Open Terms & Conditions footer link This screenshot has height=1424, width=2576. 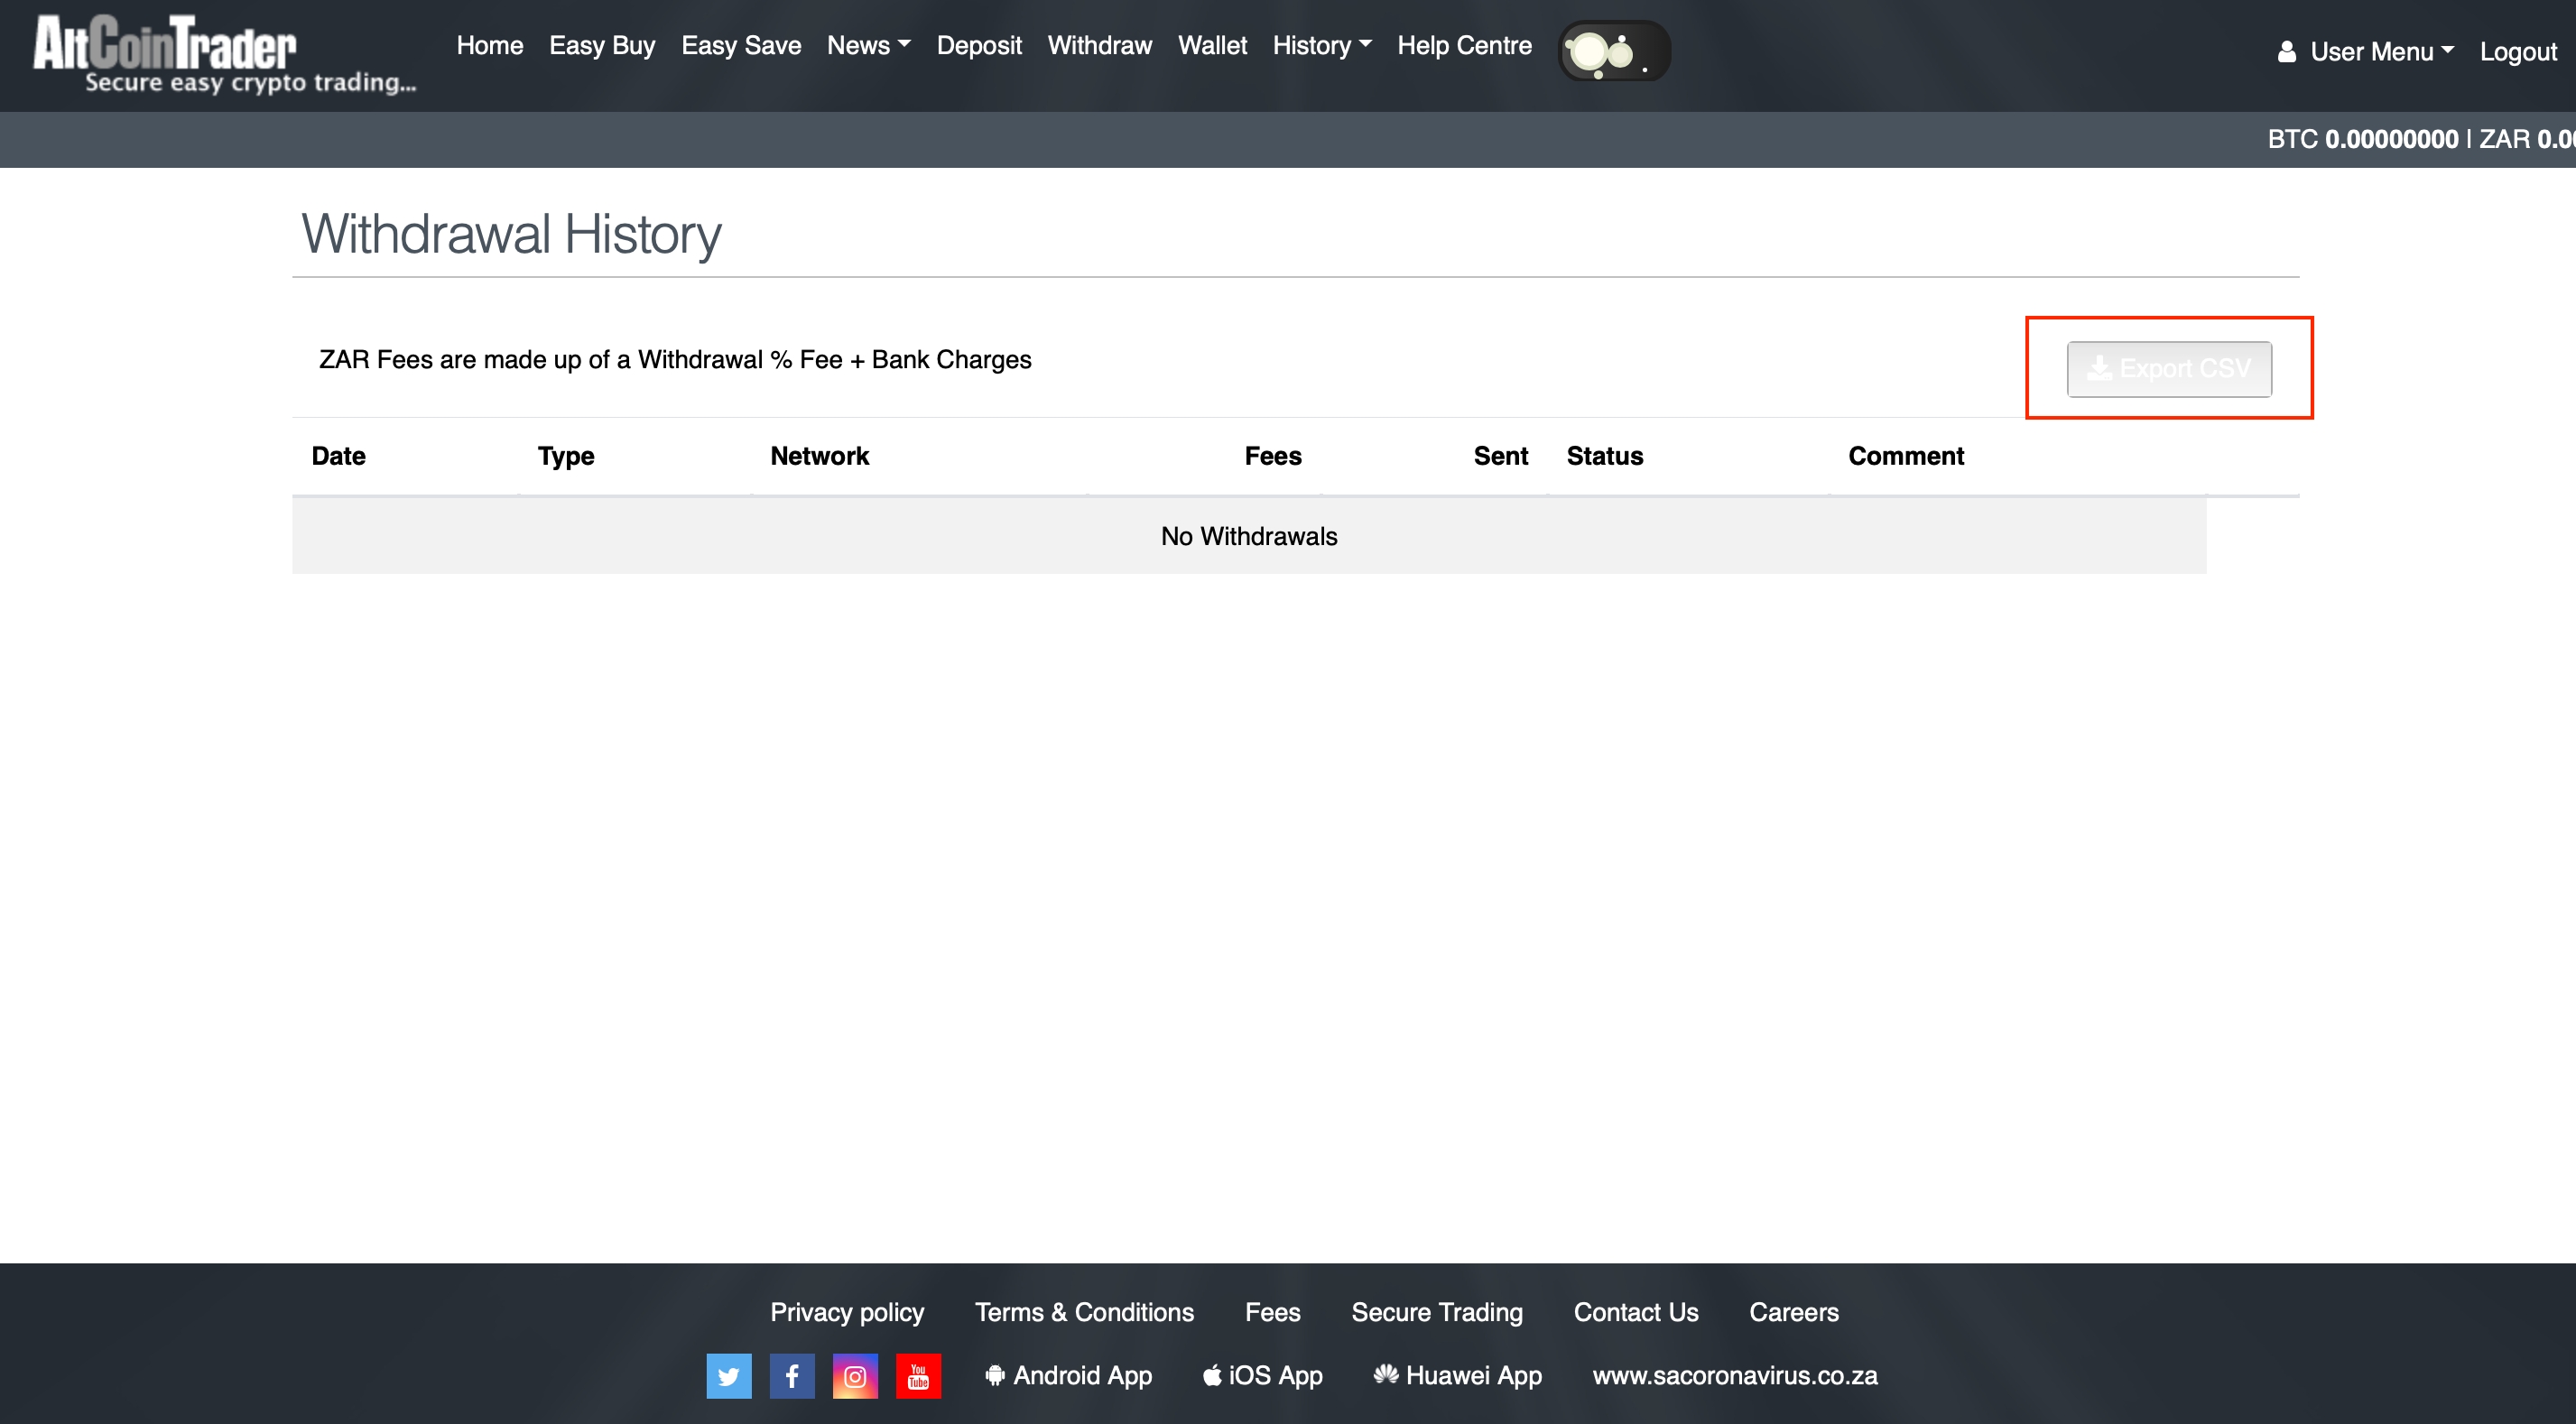[x=1083, y=1312]
